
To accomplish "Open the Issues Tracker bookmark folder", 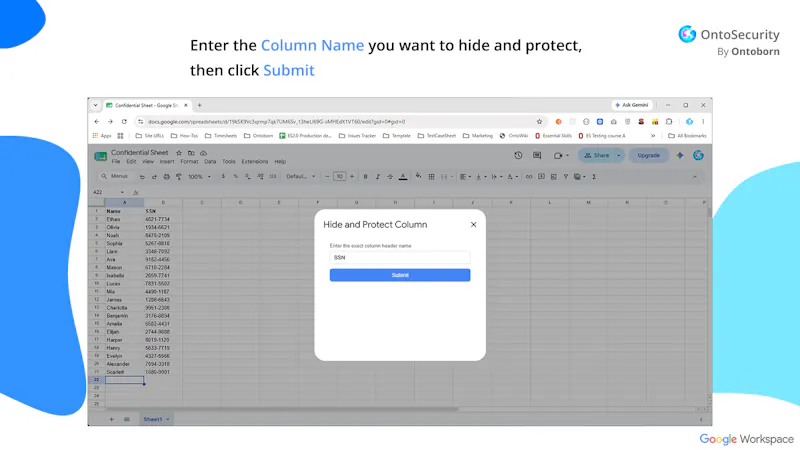I will coord(358,136).
